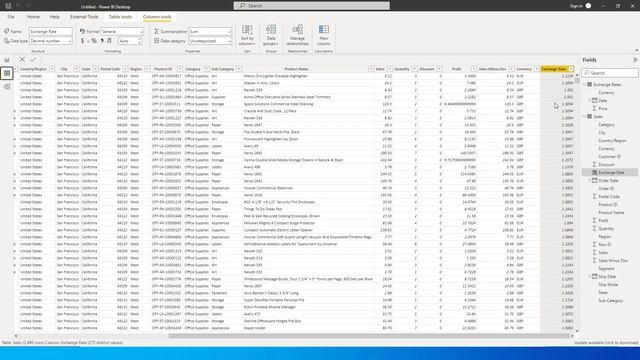
Task: Open Sort by column menu
Action: (247, 35)
